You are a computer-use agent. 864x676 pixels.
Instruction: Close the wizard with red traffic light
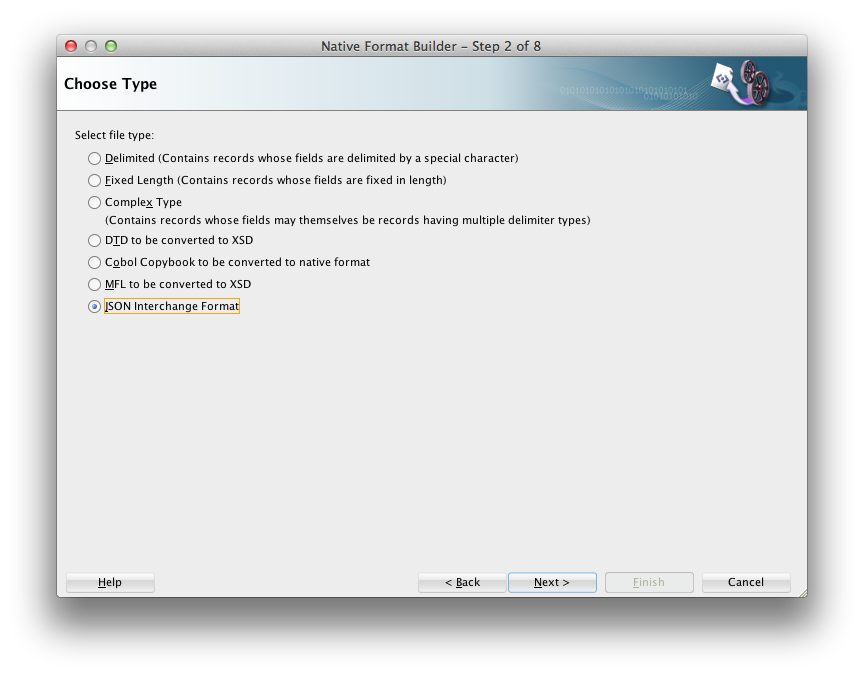(70, 45)
